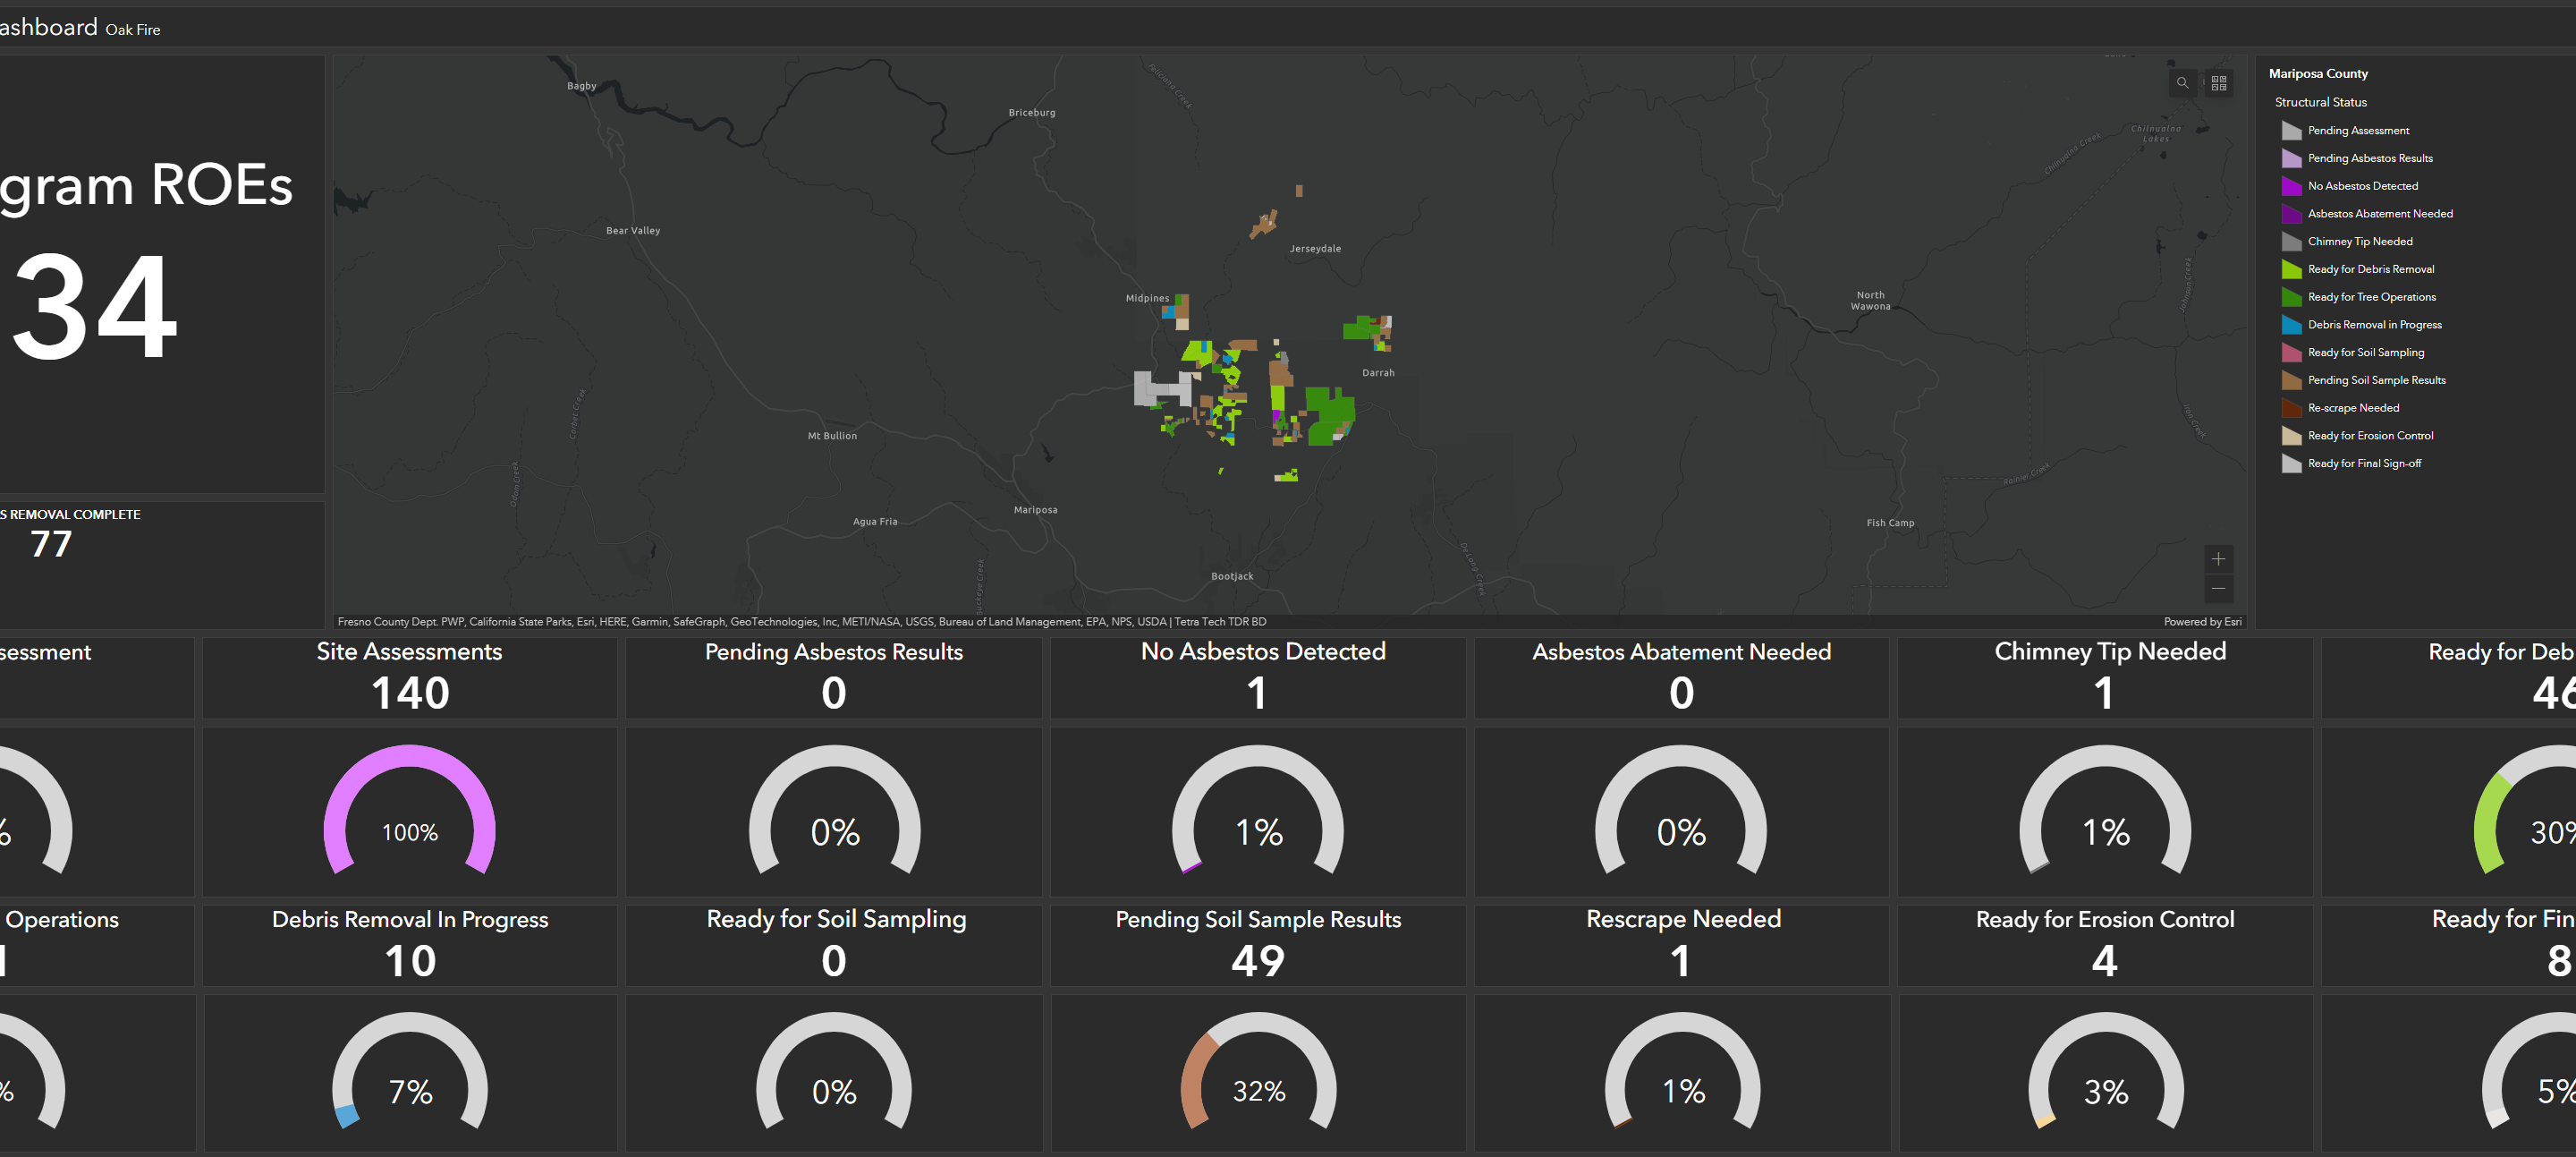
Task: Click Ready for Tree Operations legend symbol
Action: point(2291,297)
